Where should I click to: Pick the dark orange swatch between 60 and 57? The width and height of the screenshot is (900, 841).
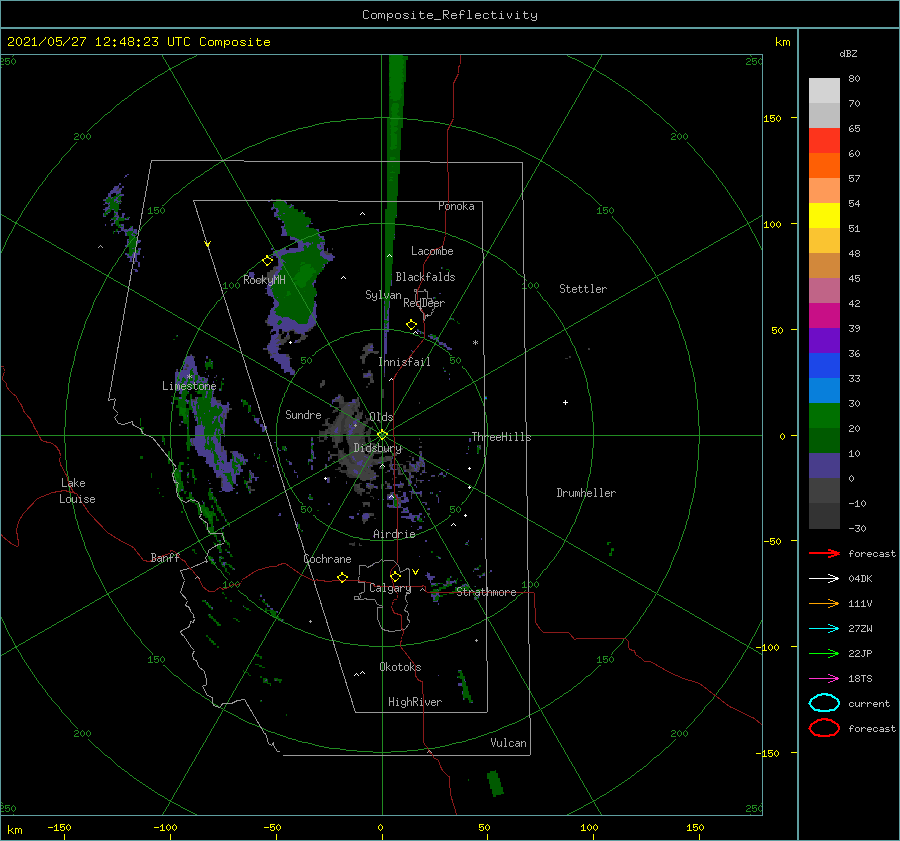pos(824,166)
